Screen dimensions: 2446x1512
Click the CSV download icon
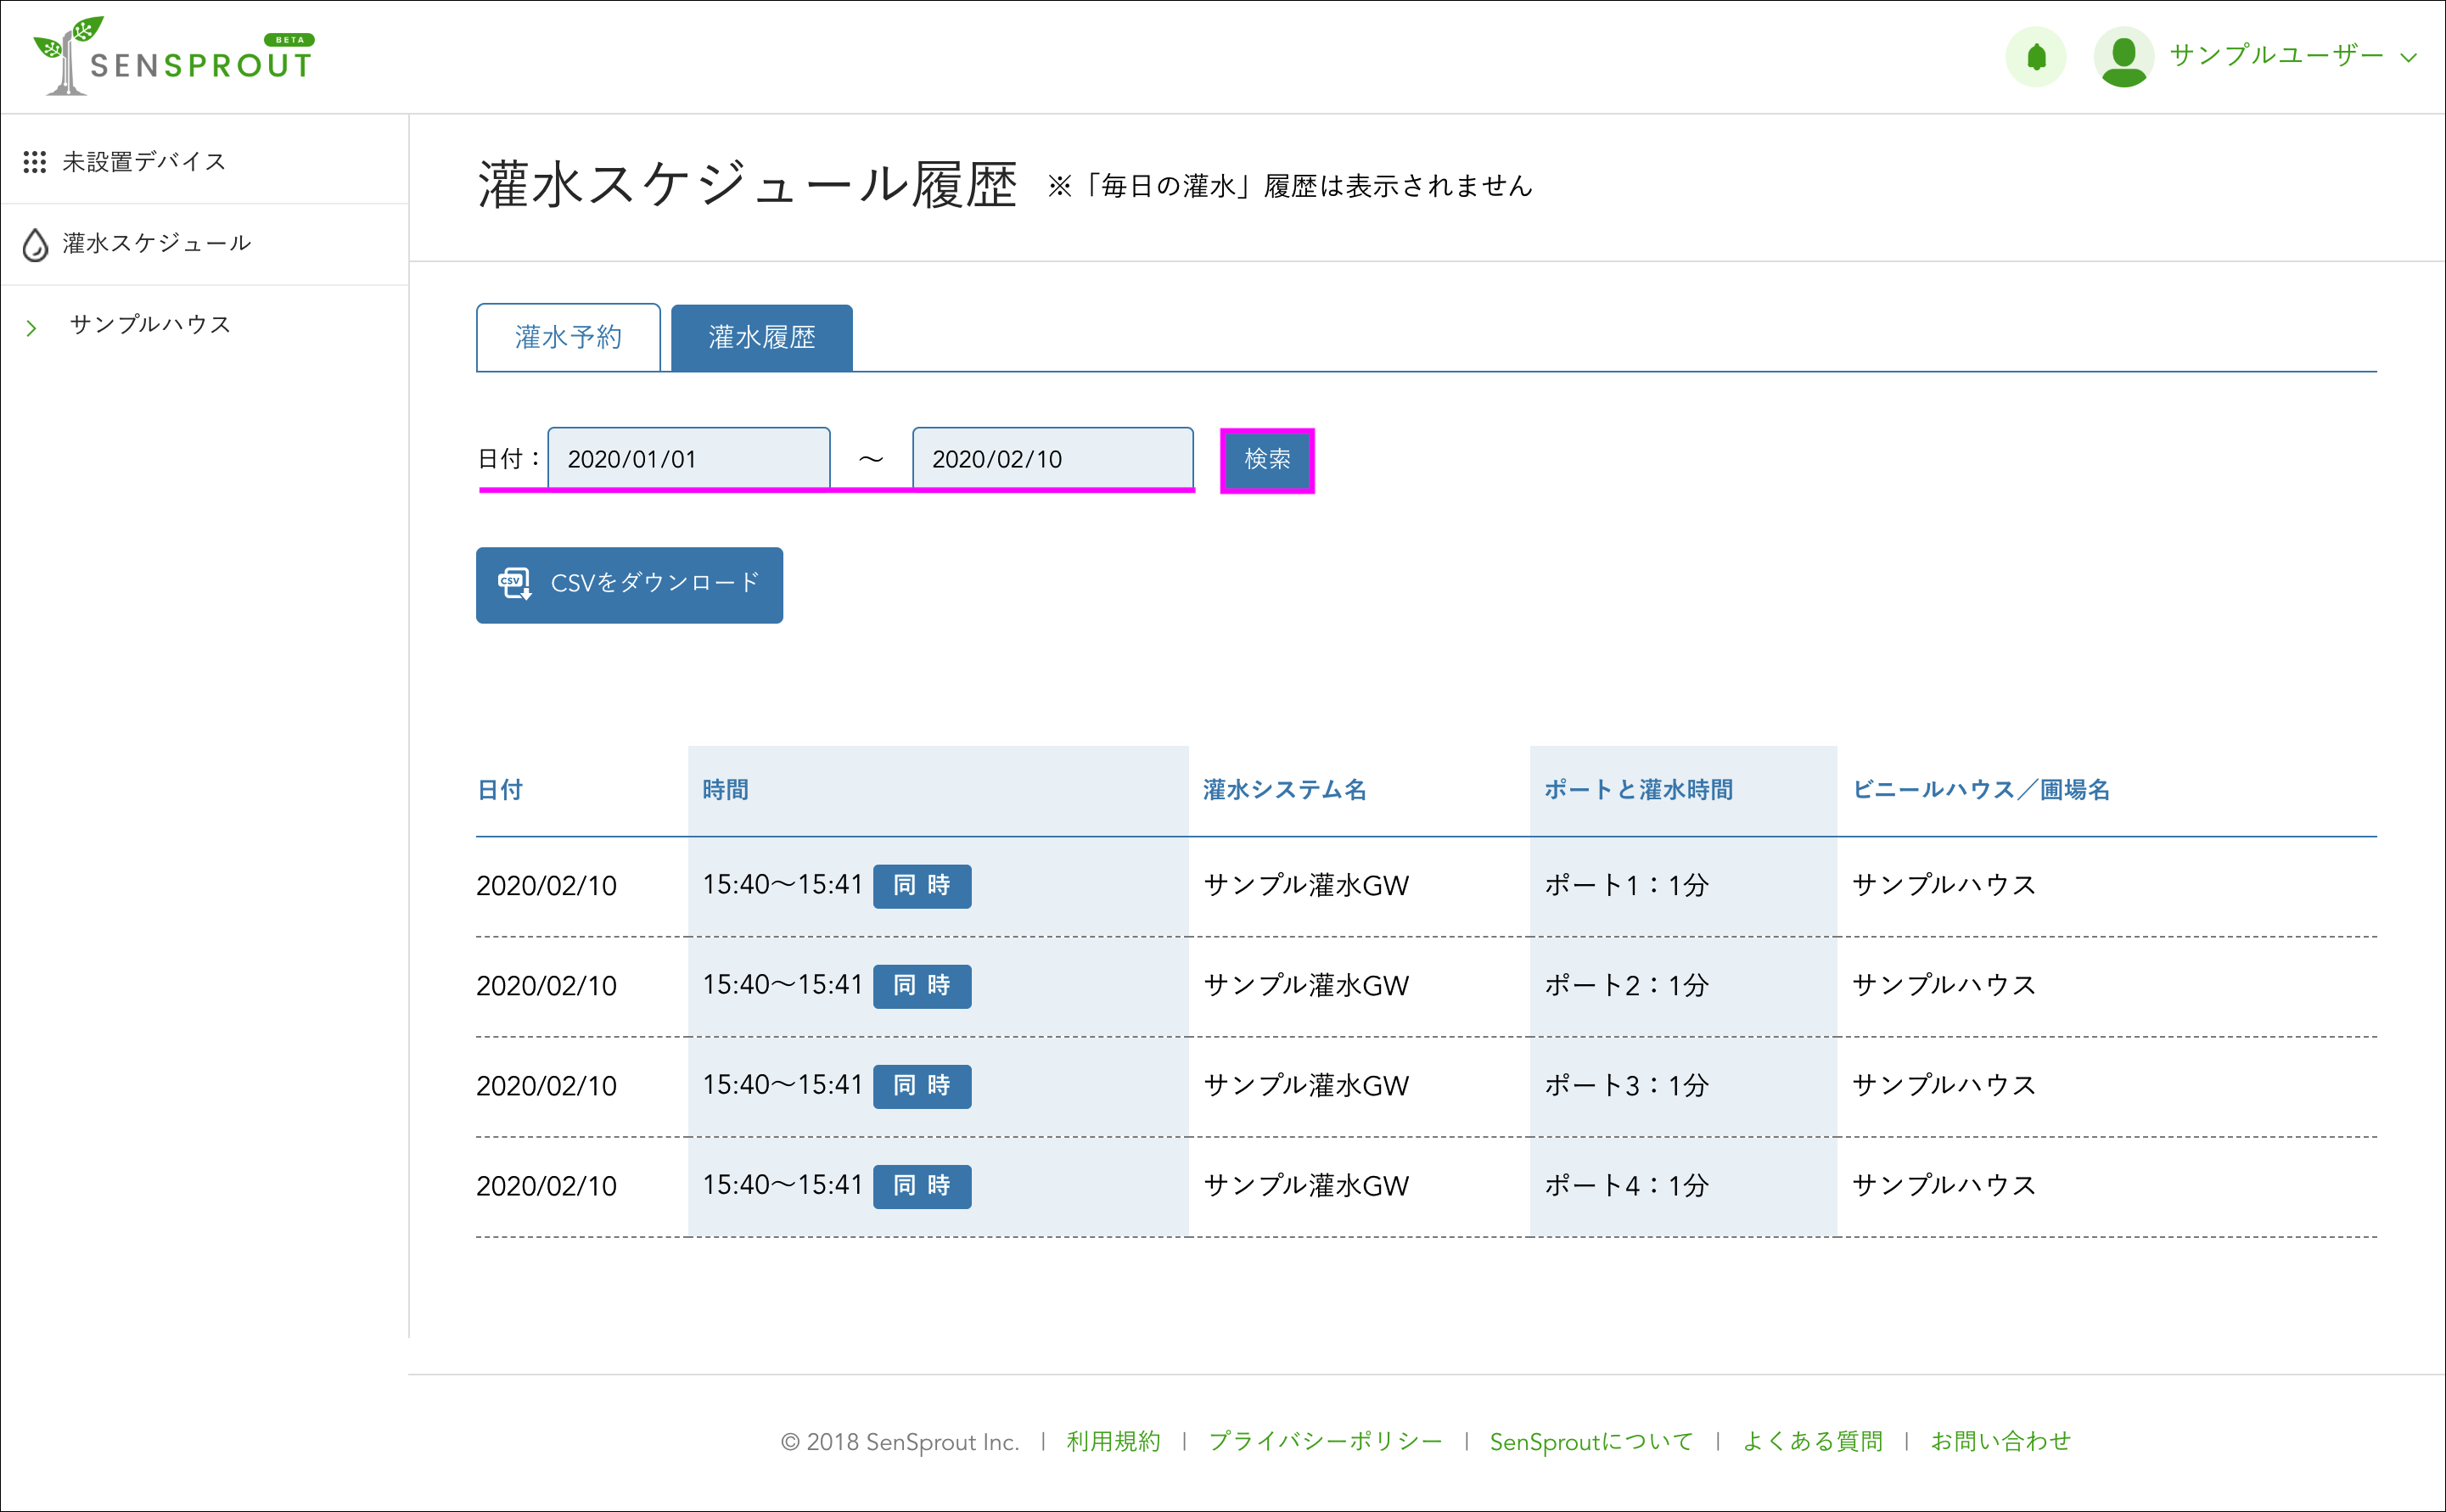pyautogui.click(x=515, y=583)
